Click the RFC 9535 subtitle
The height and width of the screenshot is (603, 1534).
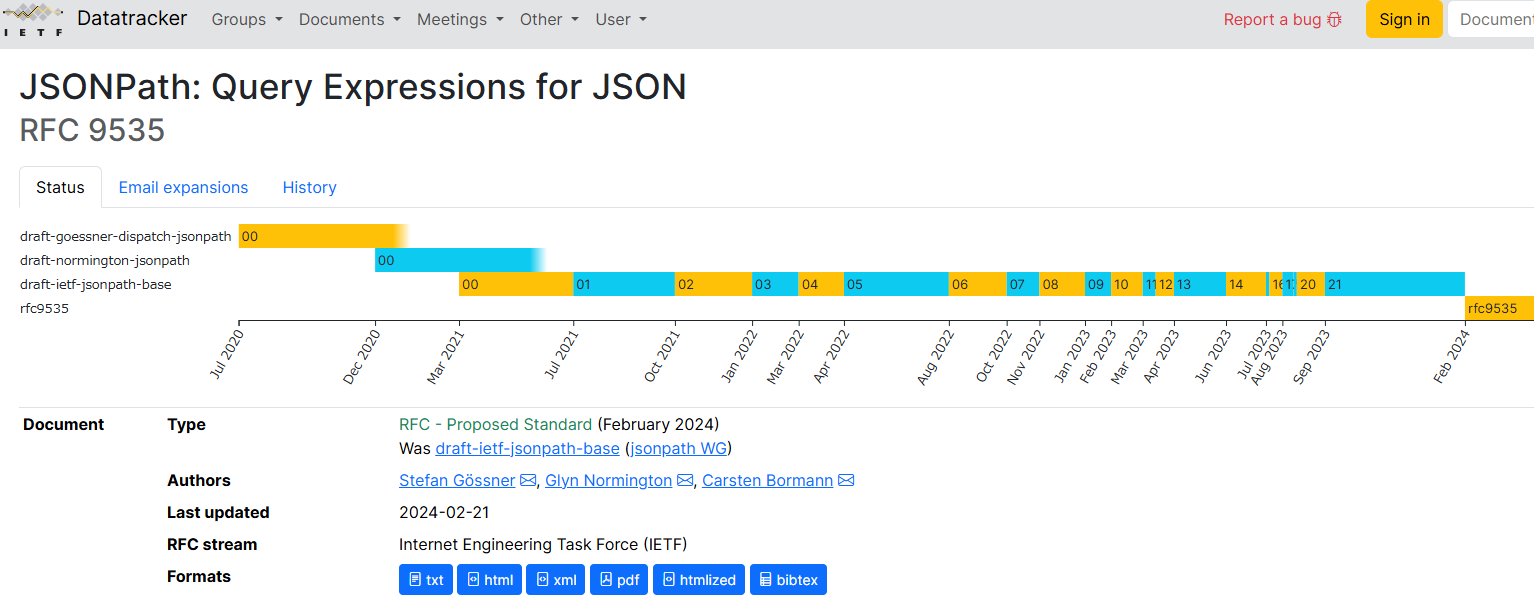pos(93,131)
